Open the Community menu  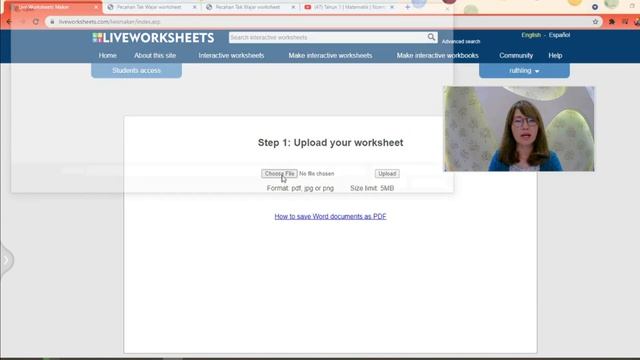click(516, 56)
